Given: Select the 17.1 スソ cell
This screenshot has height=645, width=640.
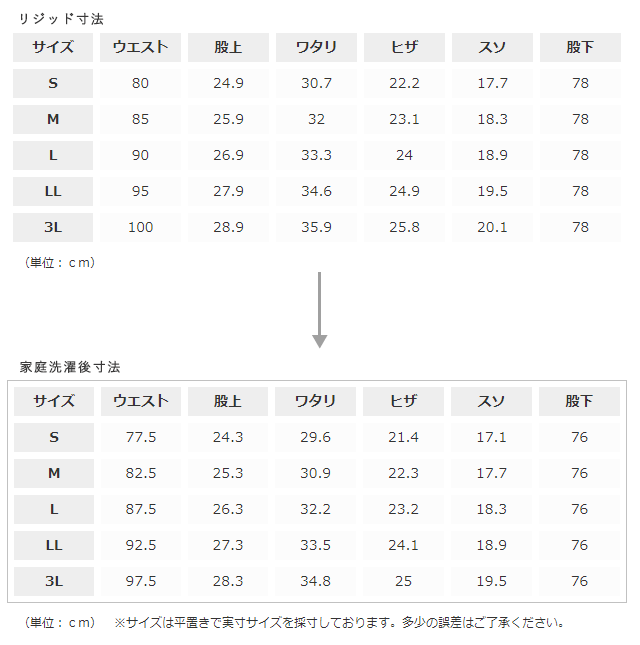Looking at the screenshot, I should point(491,437).
